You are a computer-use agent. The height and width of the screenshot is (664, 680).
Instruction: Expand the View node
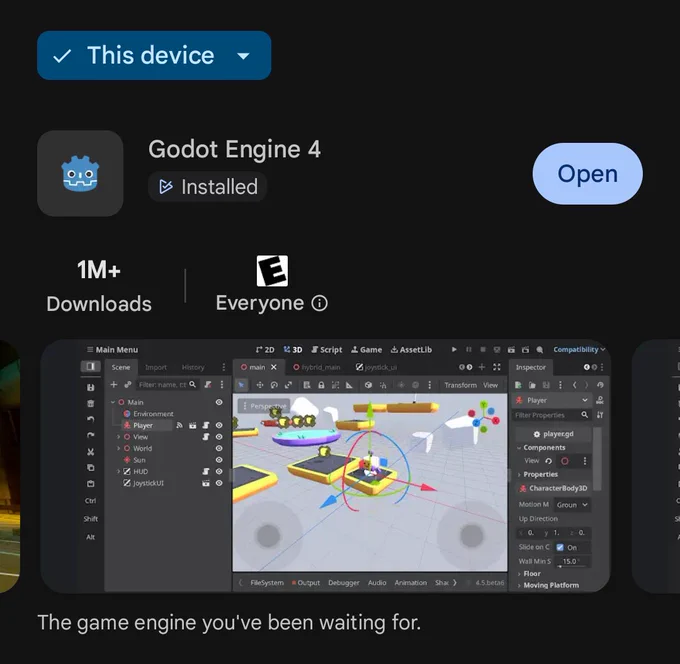pyautogui.click(x=118, y=437)
